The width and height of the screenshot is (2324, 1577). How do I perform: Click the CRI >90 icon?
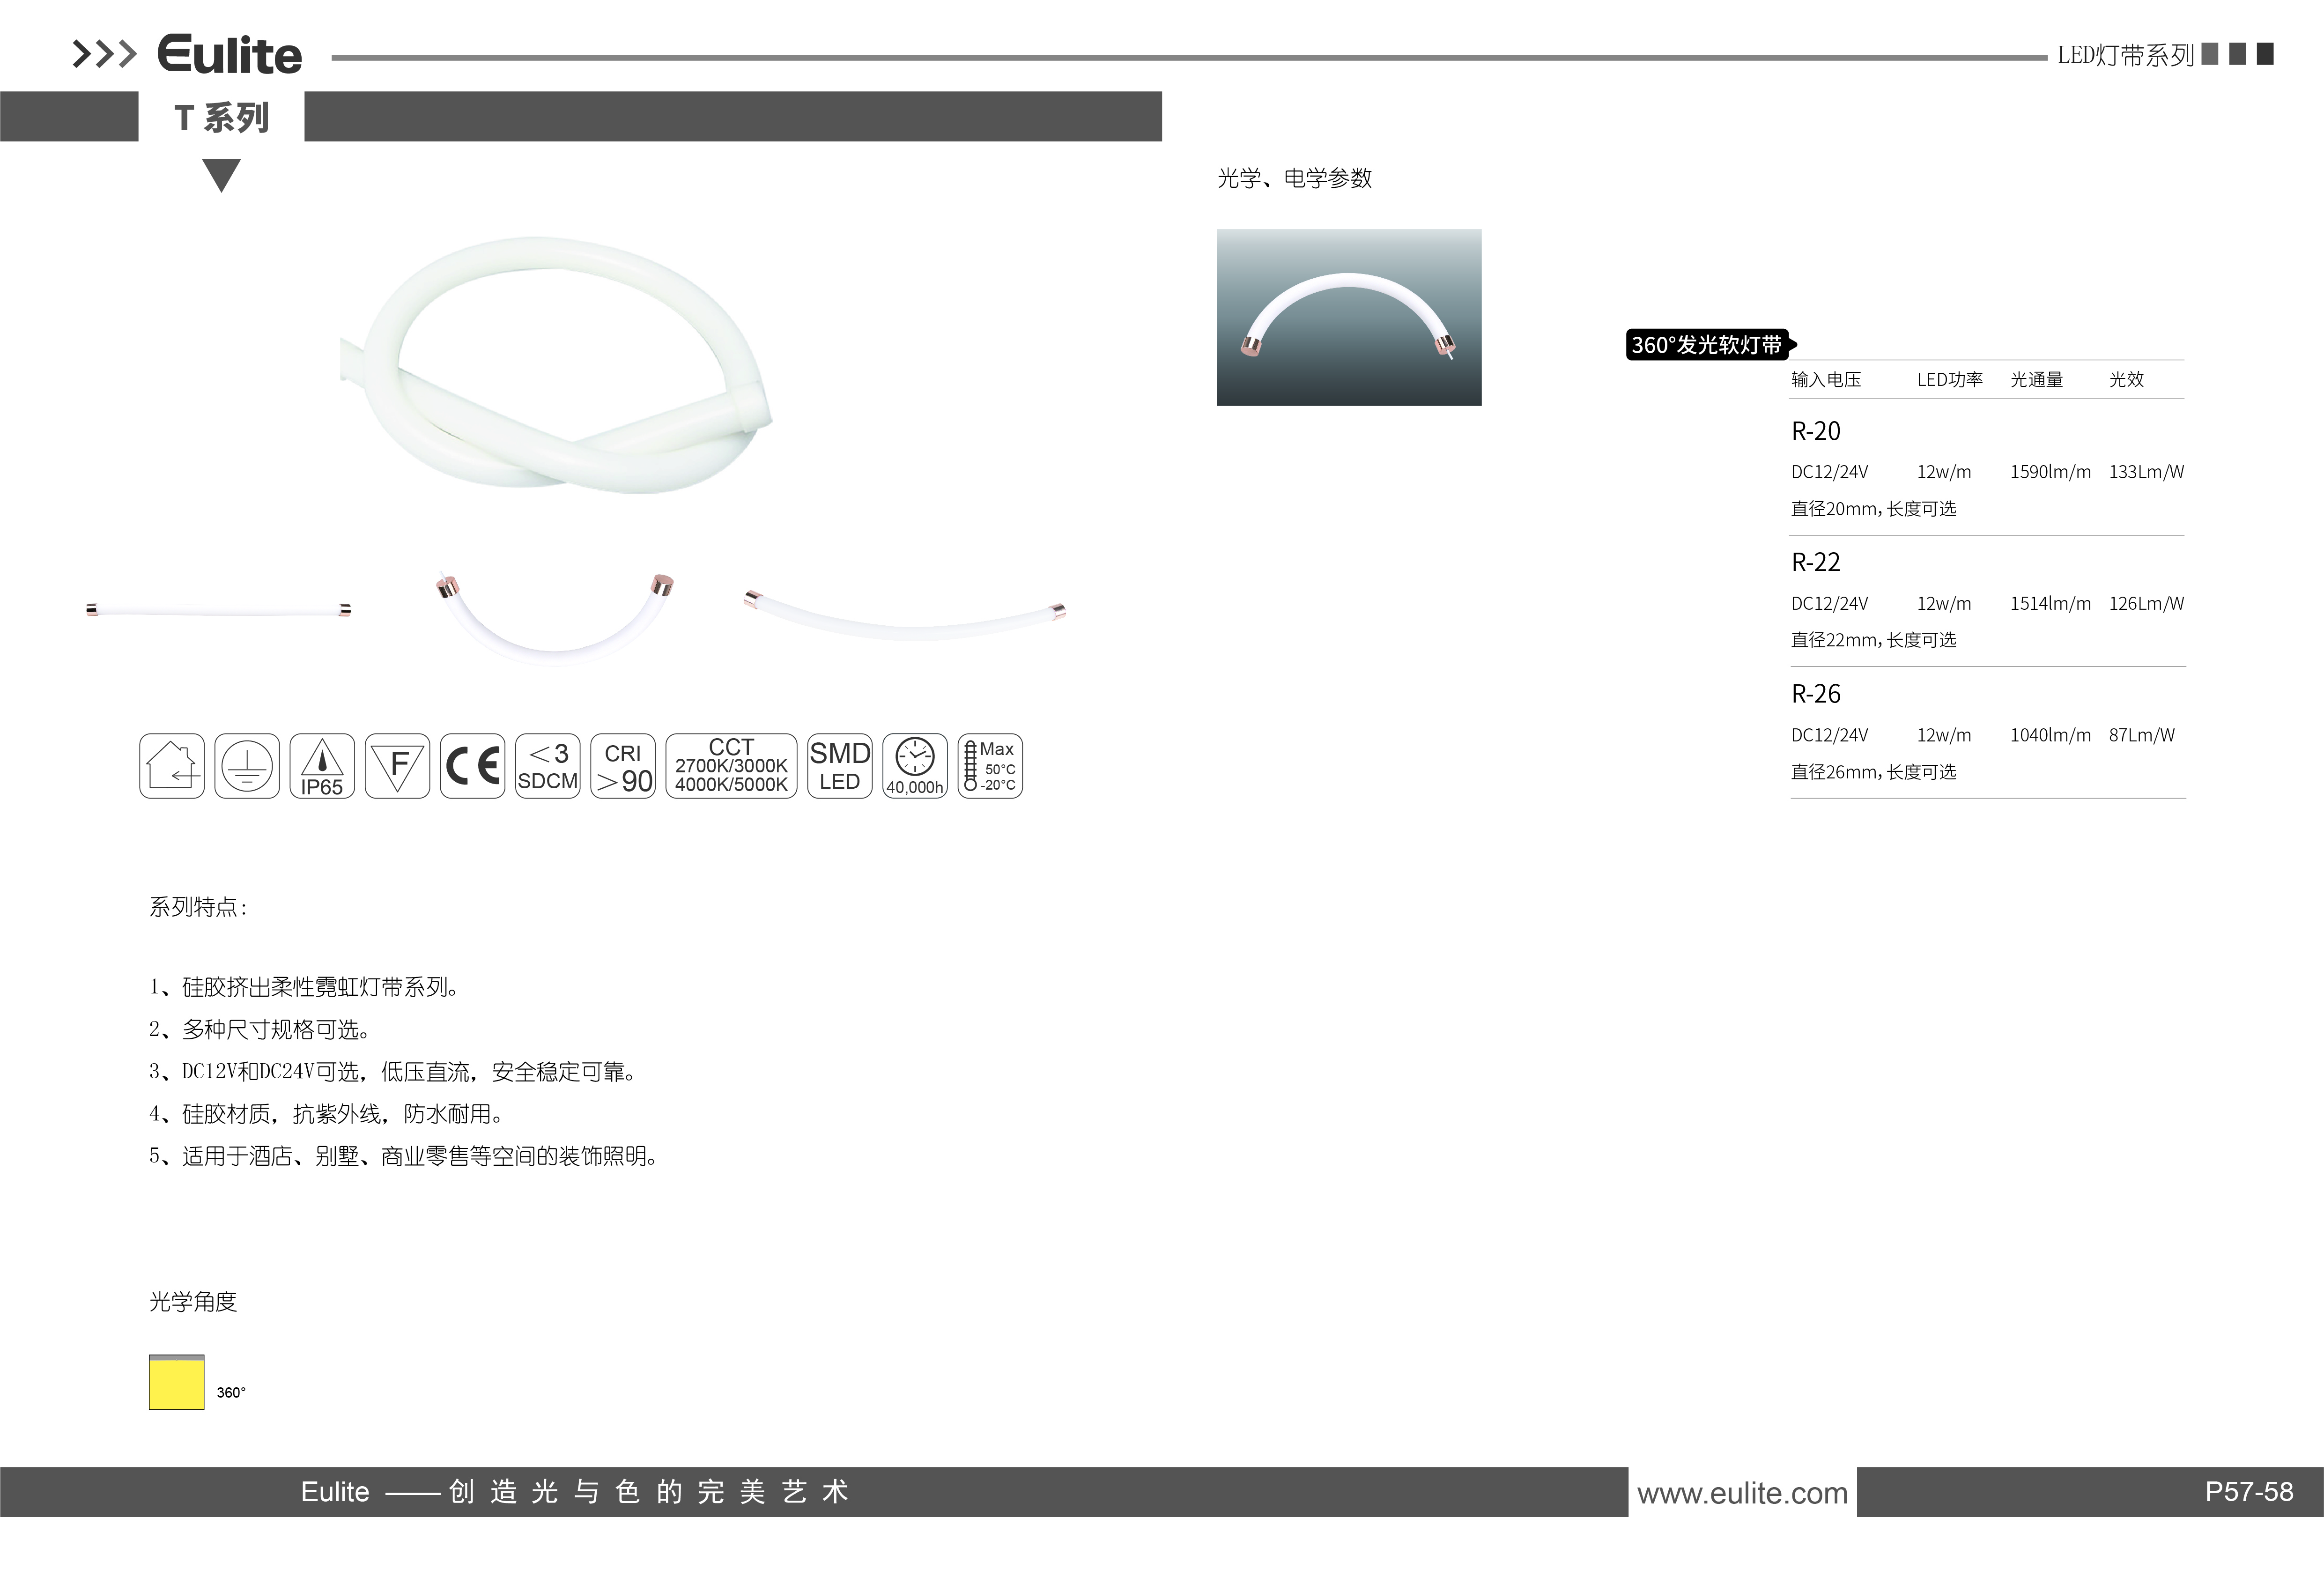[623, 766]
